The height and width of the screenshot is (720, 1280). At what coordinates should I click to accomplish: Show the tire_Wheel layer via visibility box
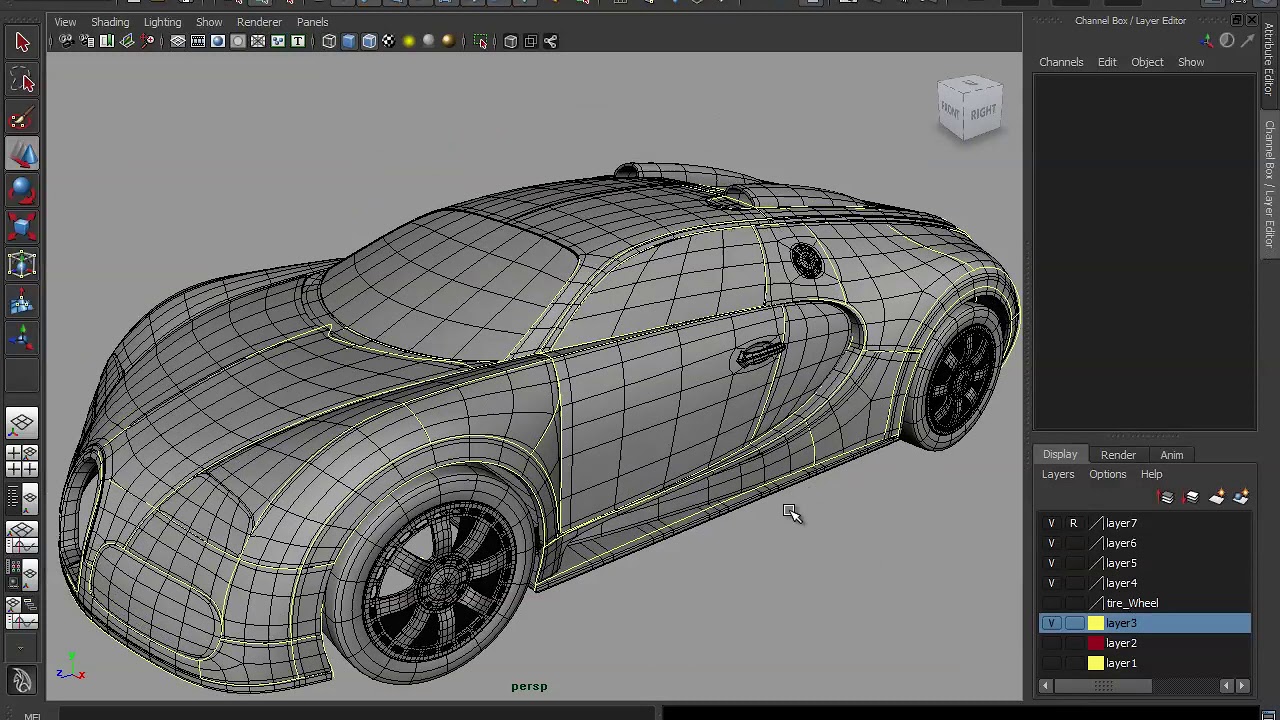pyautogui.click(x=1051, y=603)
